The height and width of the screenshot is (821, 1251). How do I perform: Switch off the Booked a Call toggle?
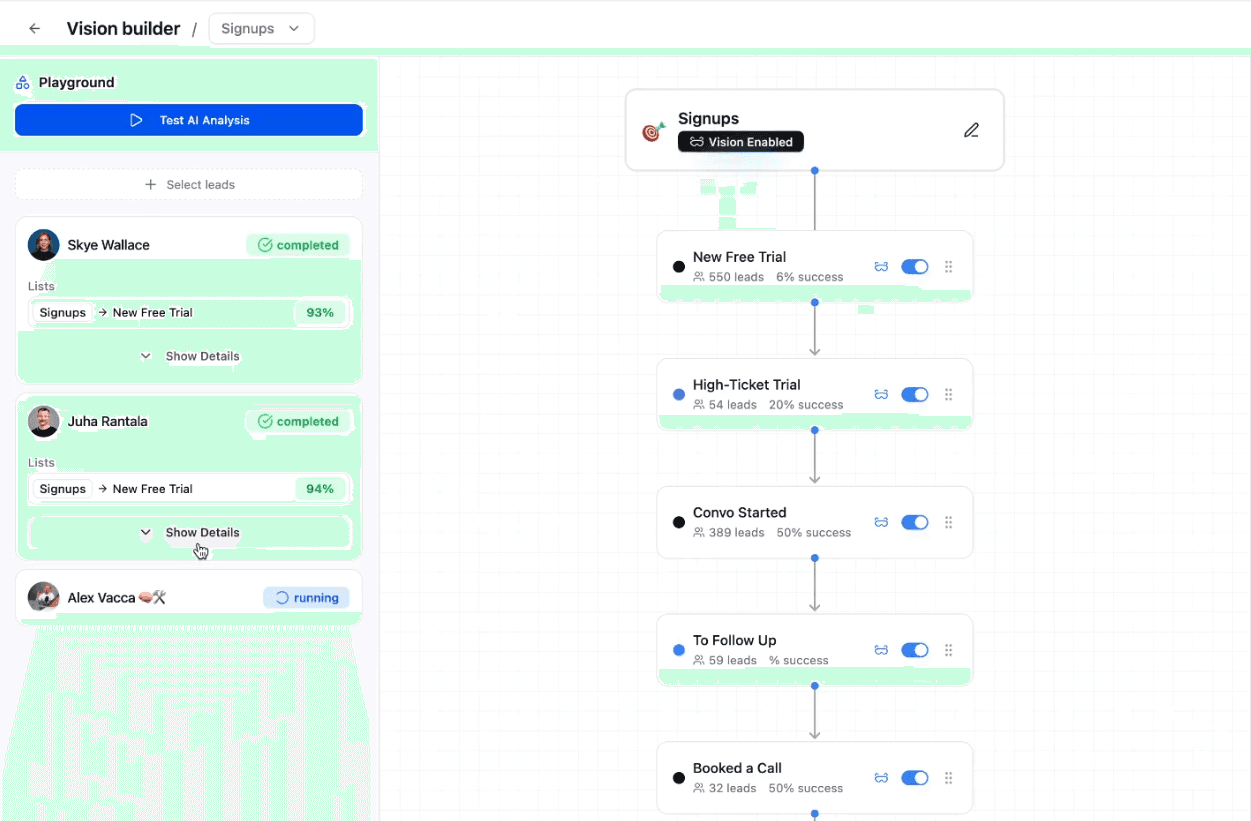[x=914, y=777]
